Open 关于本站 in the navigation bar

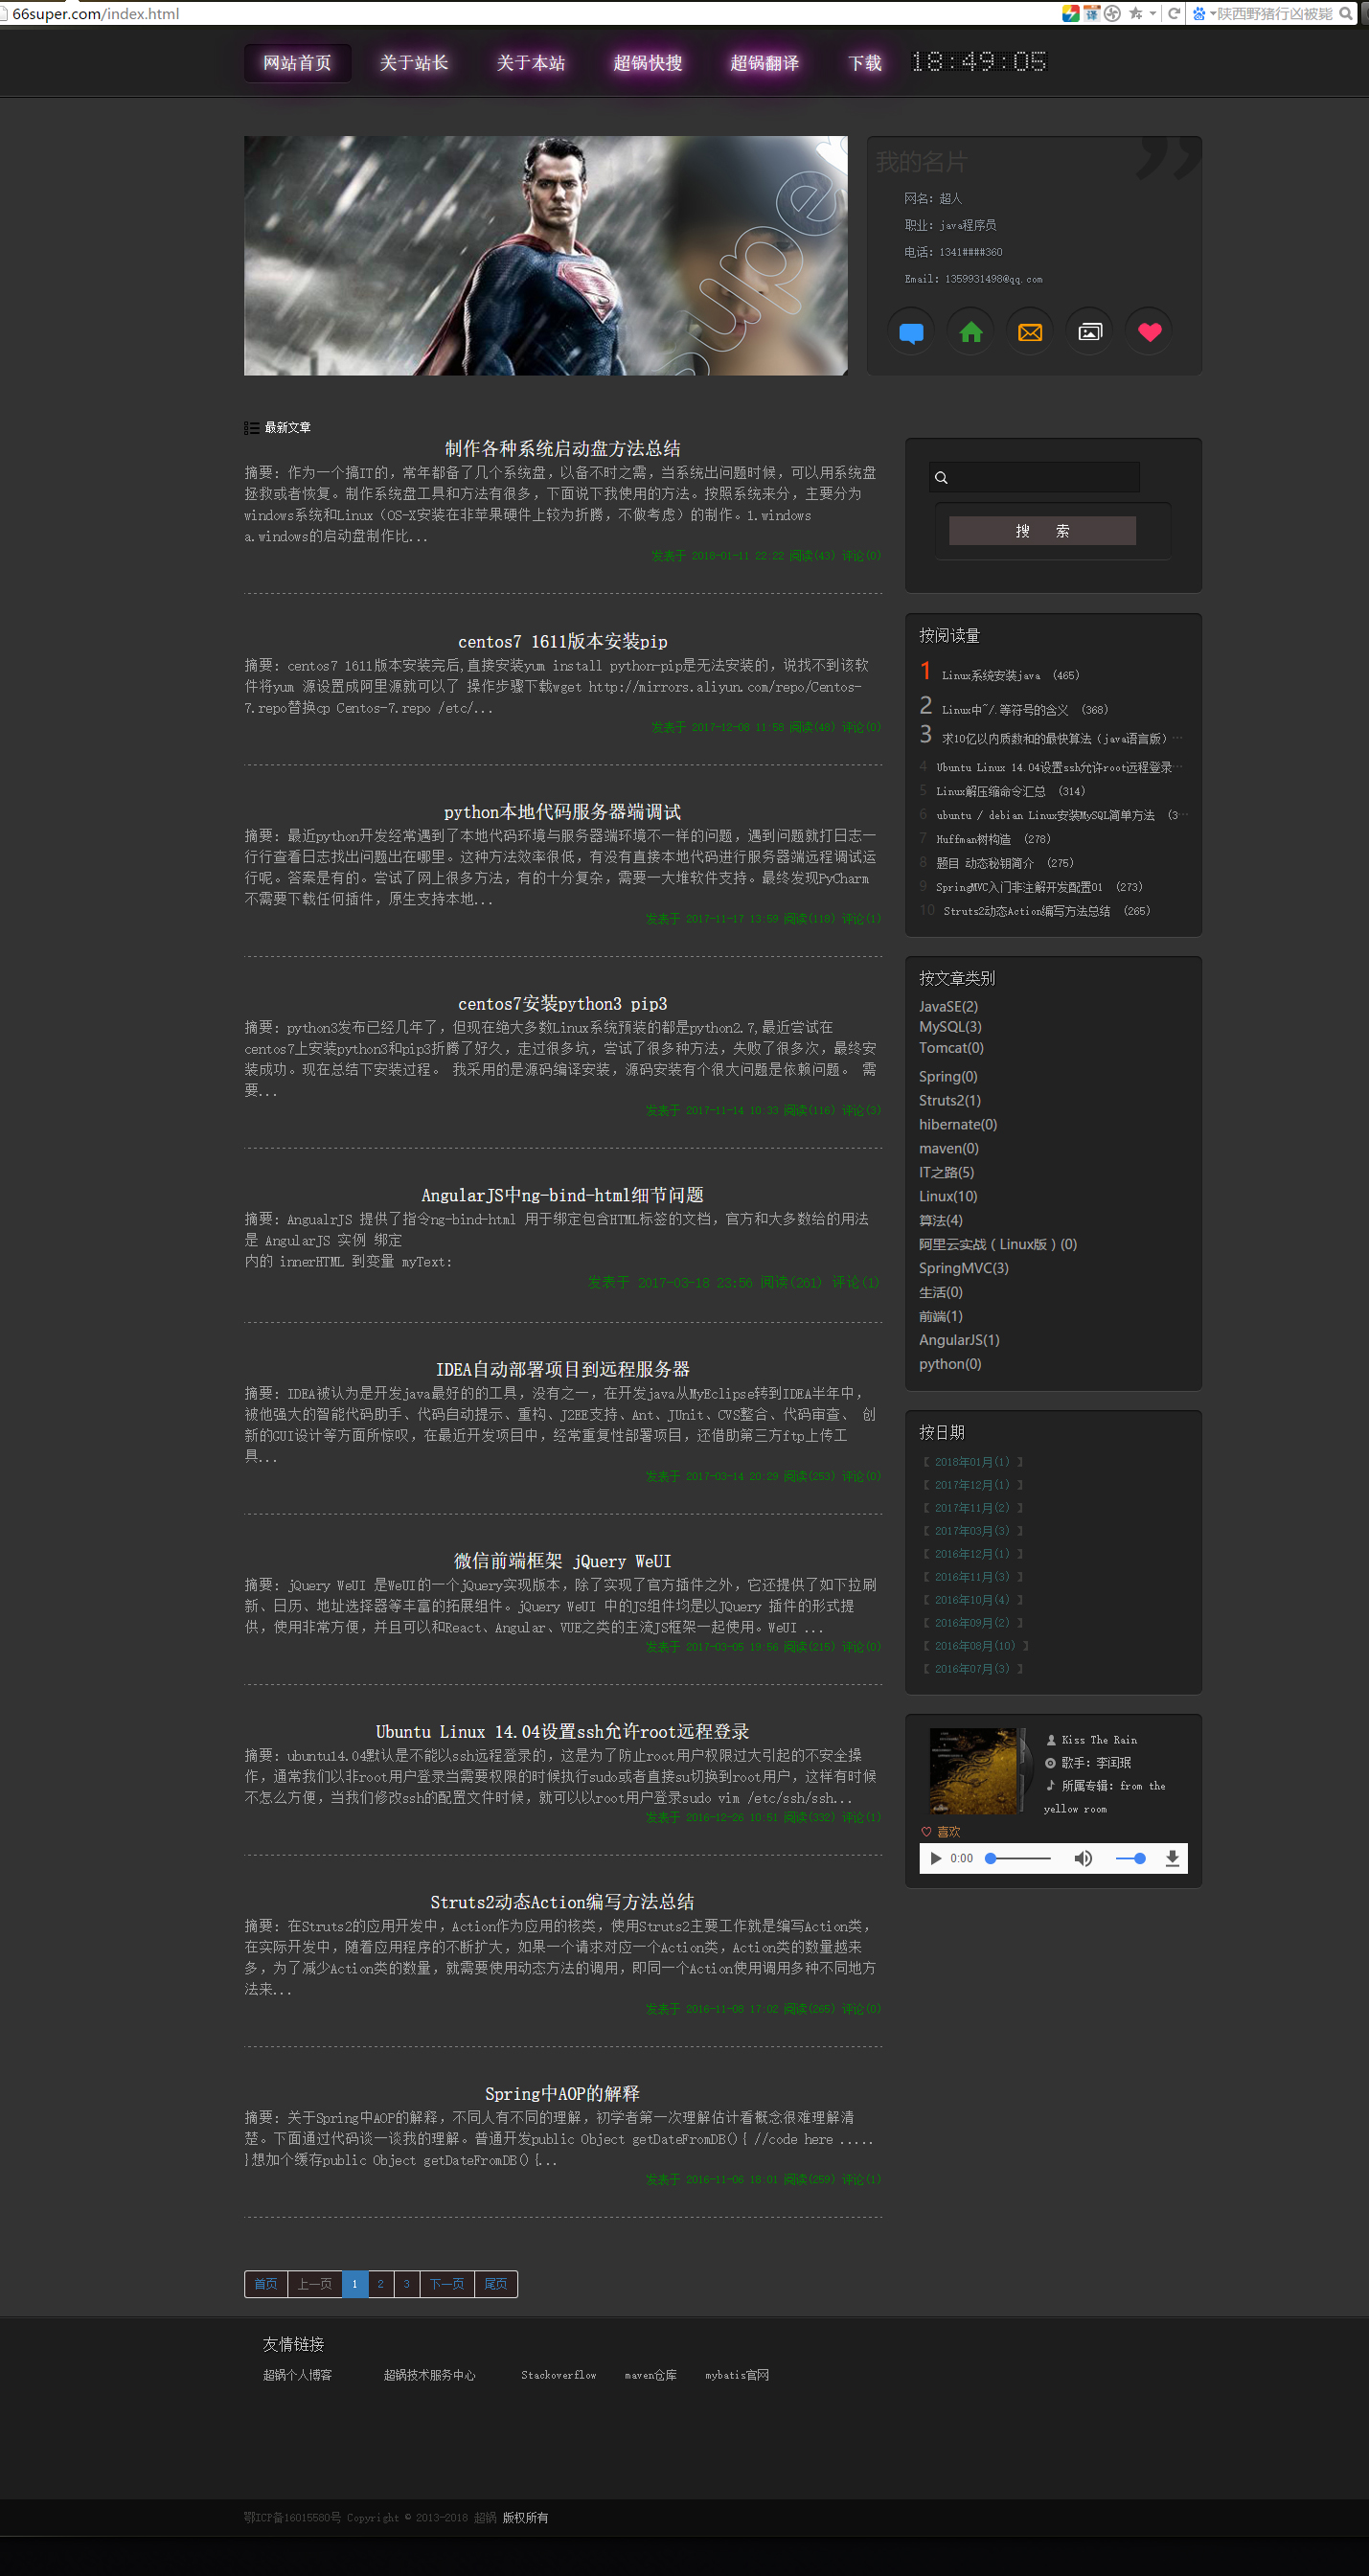[531, 63]
